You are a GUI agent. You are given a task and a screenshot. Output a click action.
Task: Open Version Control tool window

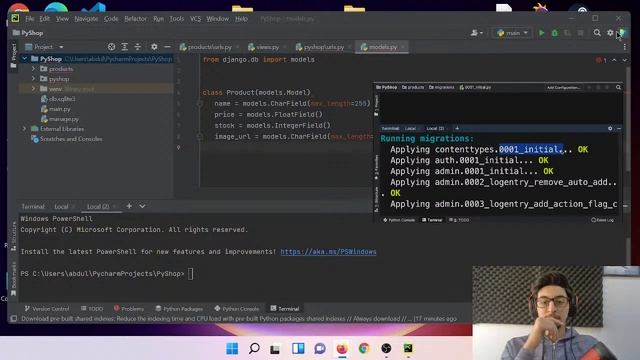47,309
